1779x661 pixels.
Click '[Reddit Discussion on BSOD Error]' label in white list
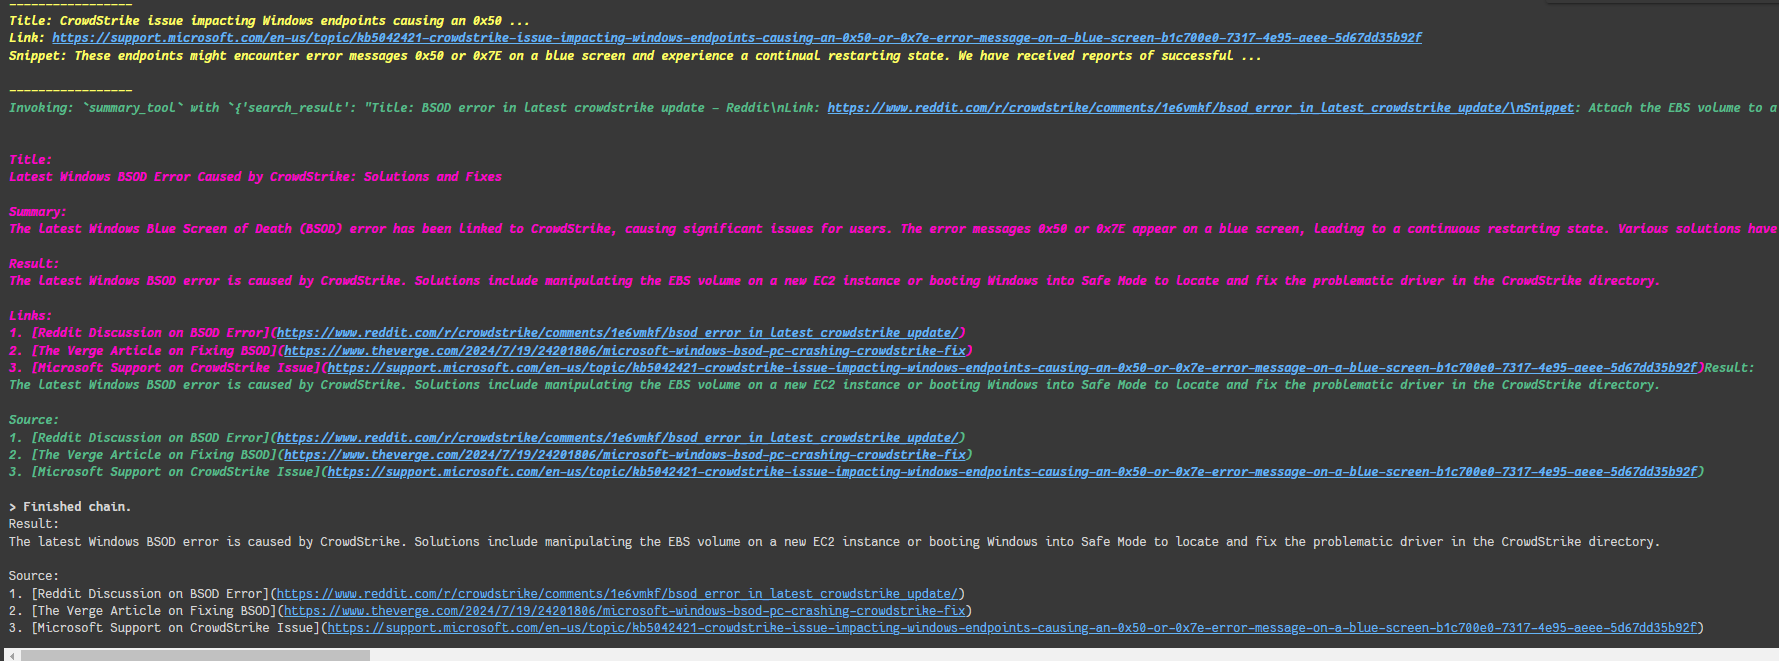(150, 594)
